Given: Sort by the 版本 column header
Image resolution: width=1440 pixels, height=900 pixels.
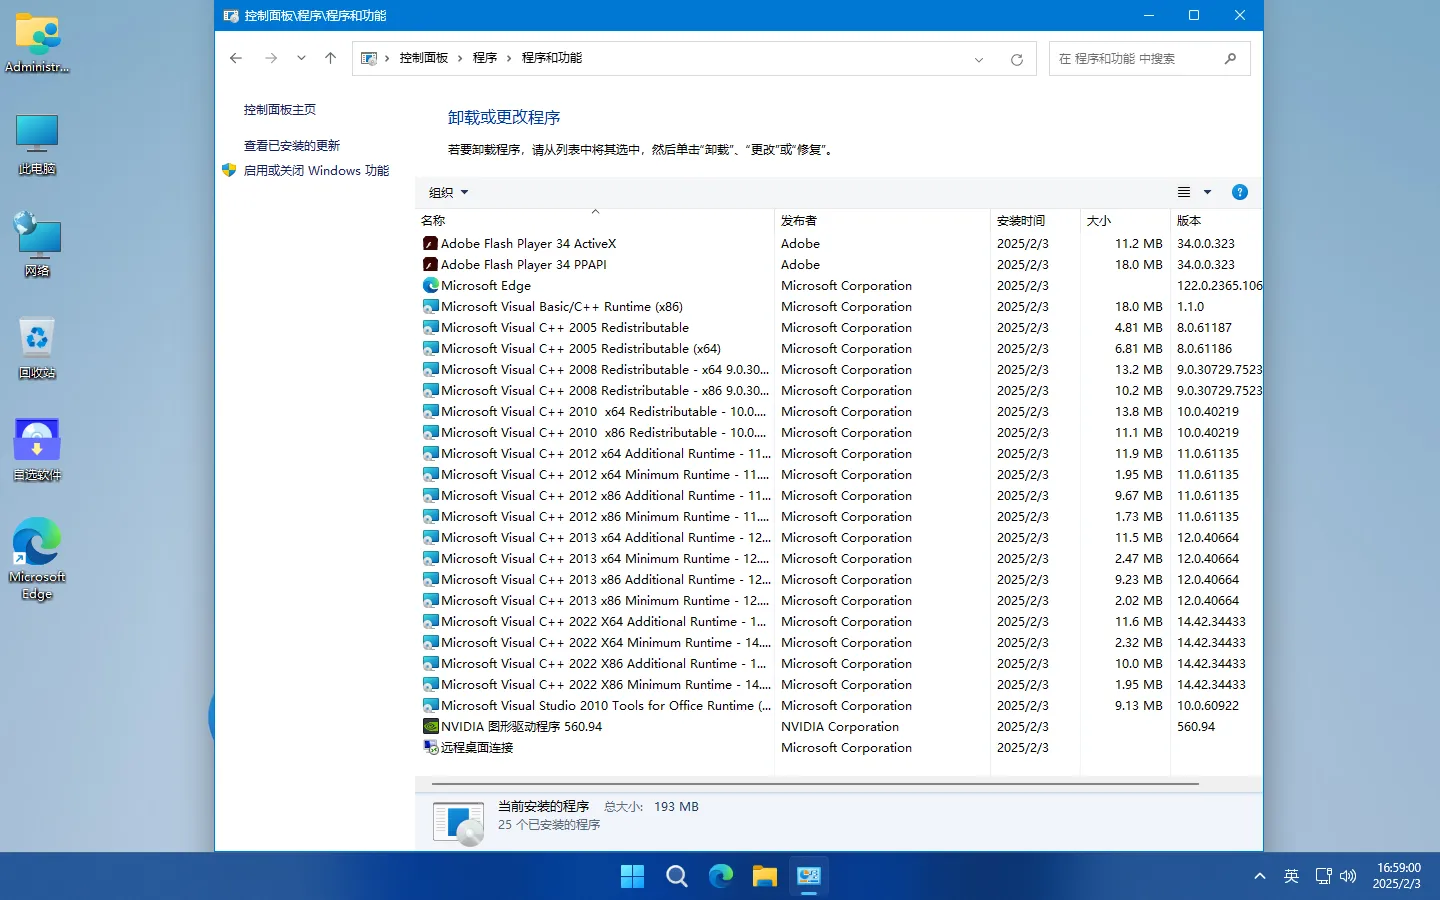Looking at the screenshot, I should (1216, 220).
